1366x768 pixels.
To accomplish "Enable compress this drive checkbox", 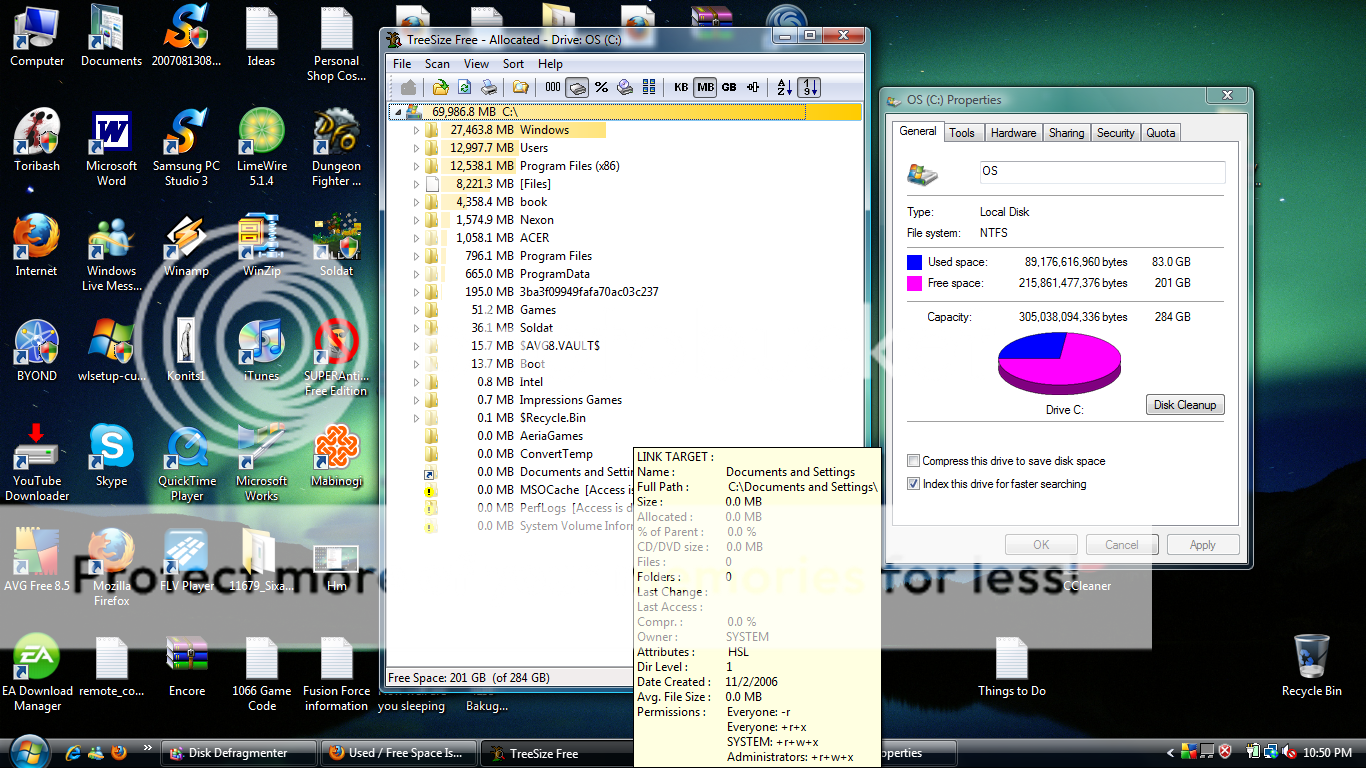I will click(913, 461).
